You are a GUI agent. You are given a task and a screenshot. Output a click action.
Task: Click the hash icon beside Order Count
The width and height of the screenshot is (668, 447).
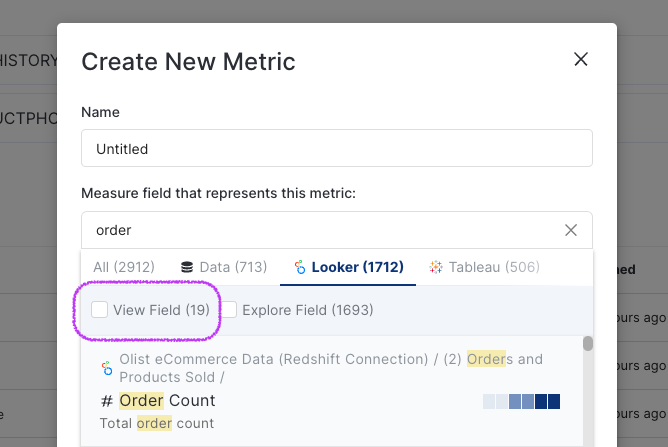[x=107, y=401]
